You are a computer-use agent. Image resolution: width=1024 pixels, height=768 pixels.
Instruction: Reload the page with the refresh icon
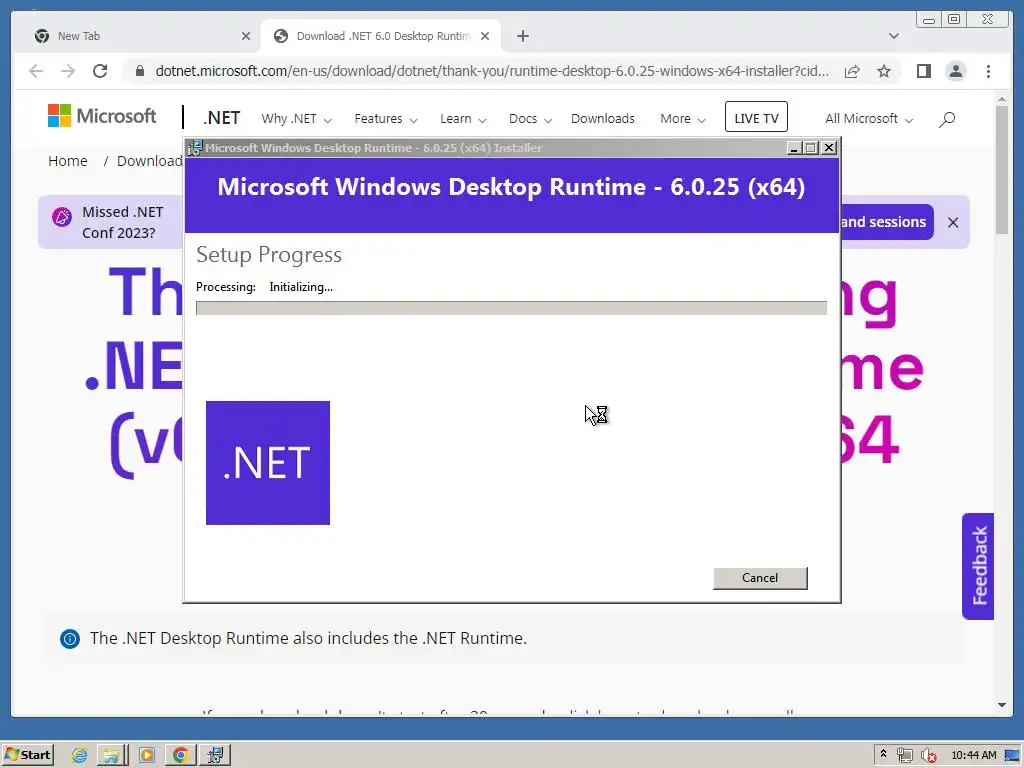click(100, 71)
